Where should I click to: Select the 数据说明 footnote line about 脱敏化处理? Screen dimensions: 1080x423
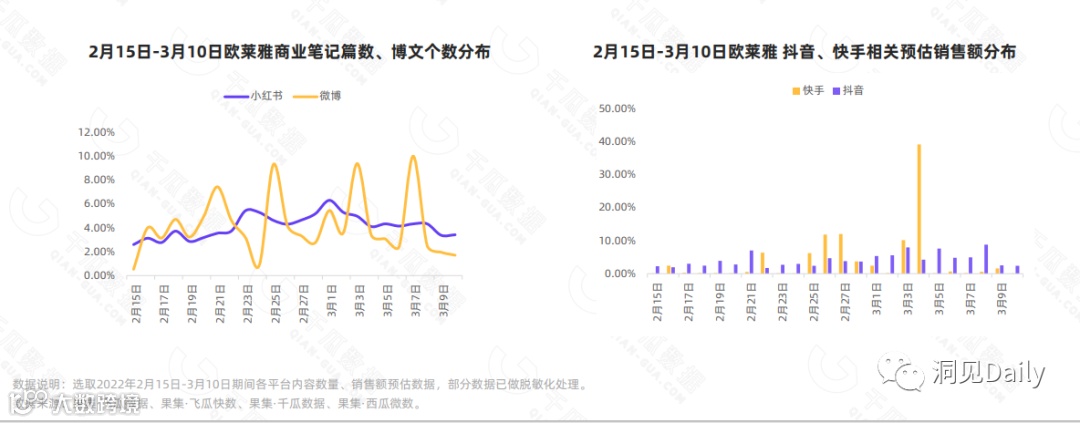point(299,384)
